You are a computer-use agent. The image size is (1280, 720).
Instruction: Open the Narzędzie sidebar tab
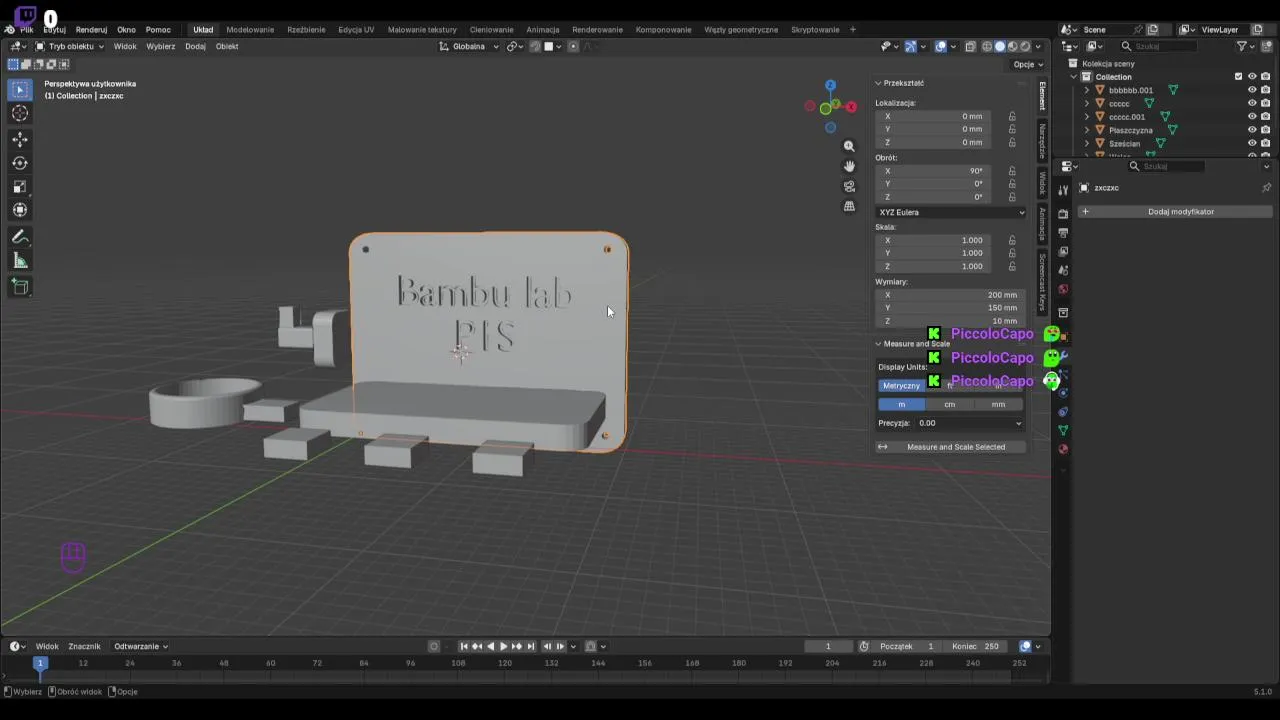[x=1042, y=141]
